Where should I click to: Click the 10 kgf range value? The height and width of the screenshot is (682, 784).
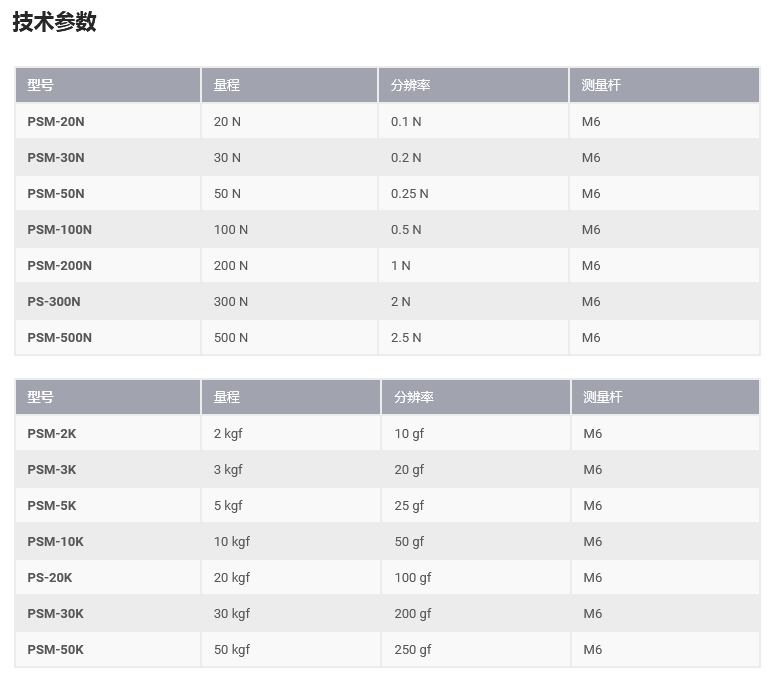click(x=232, y=542)
